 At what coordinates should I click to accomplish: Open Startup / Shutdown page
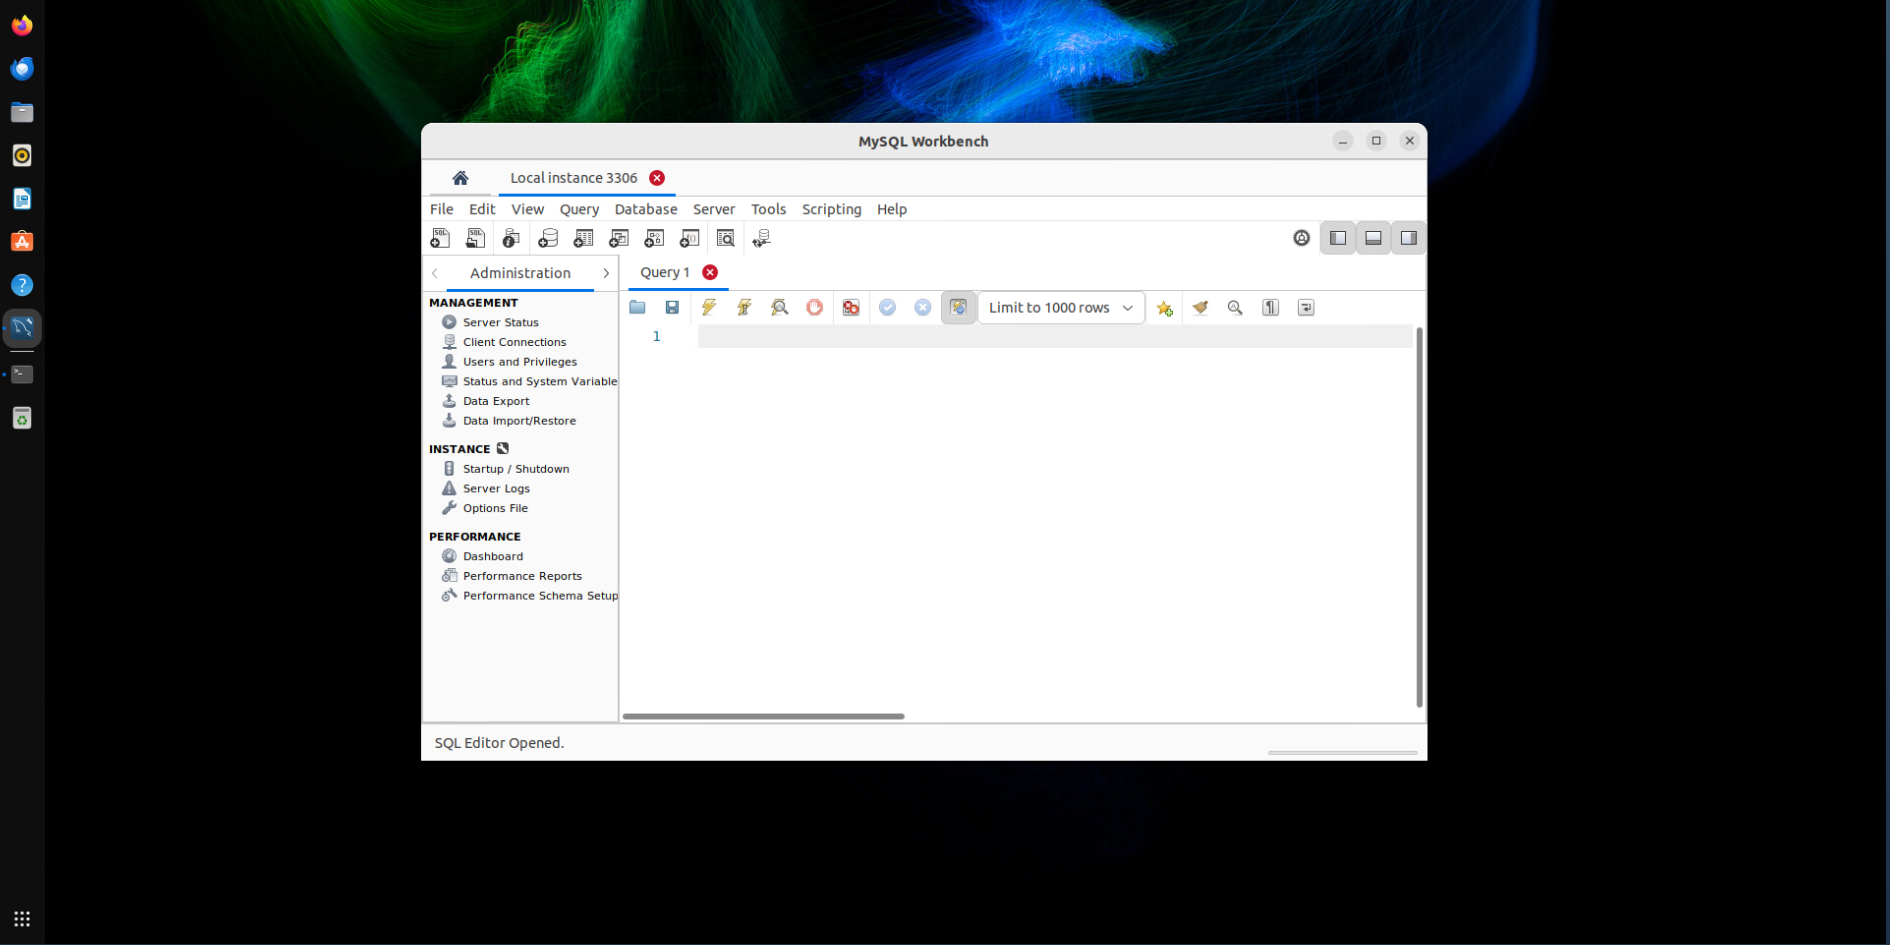point(516,469)
